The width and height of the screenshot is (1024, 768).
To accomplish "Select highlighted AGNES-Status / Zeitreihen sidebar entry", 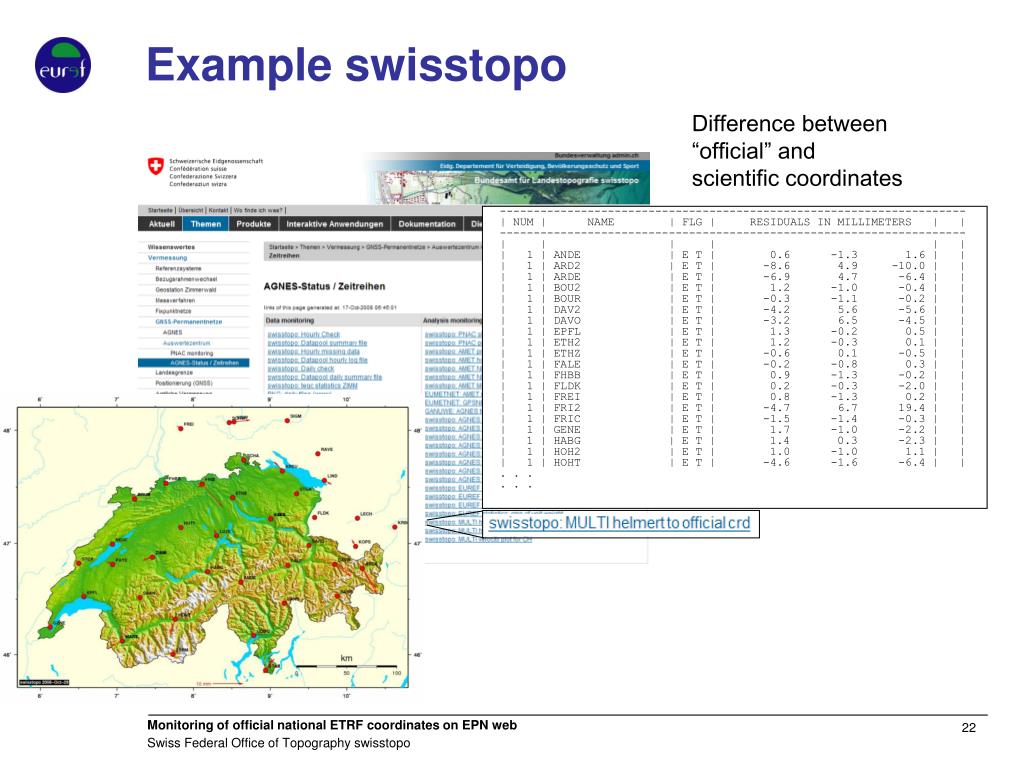I will click(193, 362).
